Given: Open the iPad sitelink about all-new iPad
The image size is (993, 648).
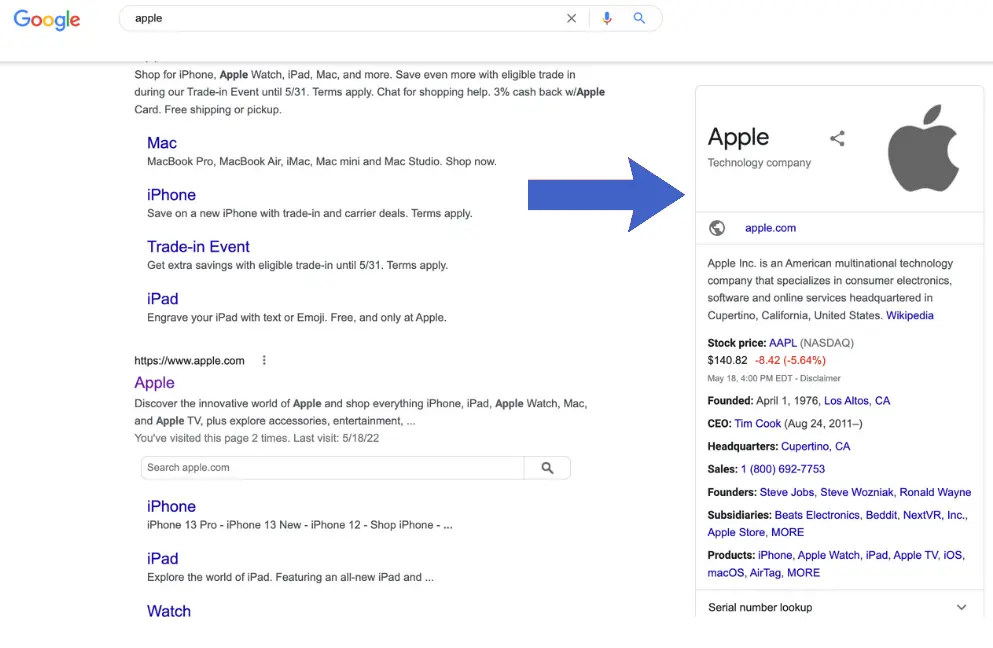Looking at the screenshot, I should coord(163,559).
